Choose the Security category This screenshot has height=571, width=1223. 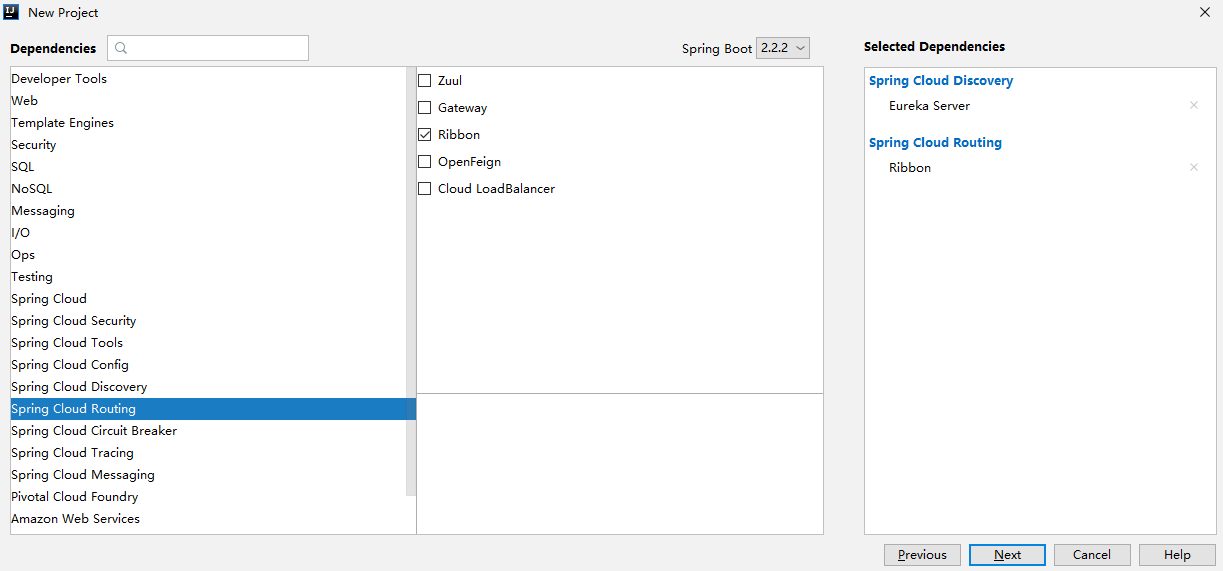(x=208, y=145)
